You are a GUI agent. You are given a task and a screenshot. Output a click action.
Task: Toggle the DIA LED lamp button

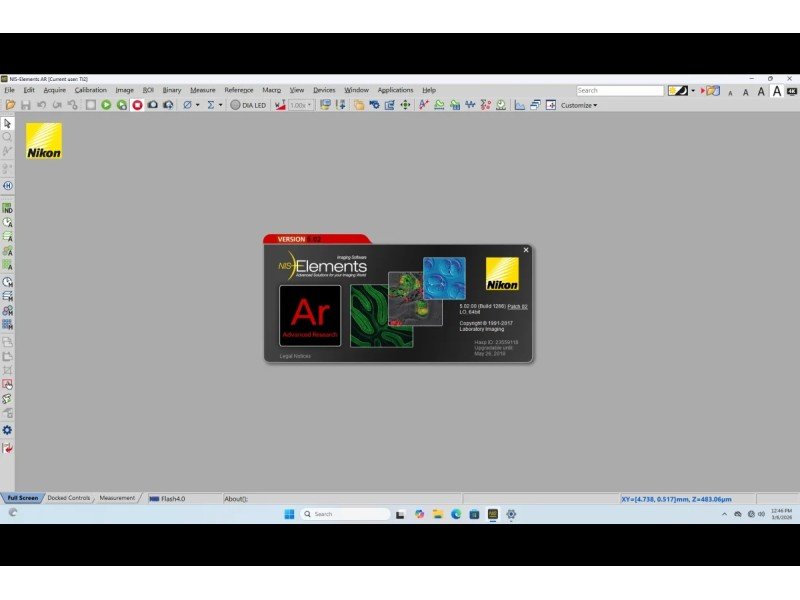[248, 105]
